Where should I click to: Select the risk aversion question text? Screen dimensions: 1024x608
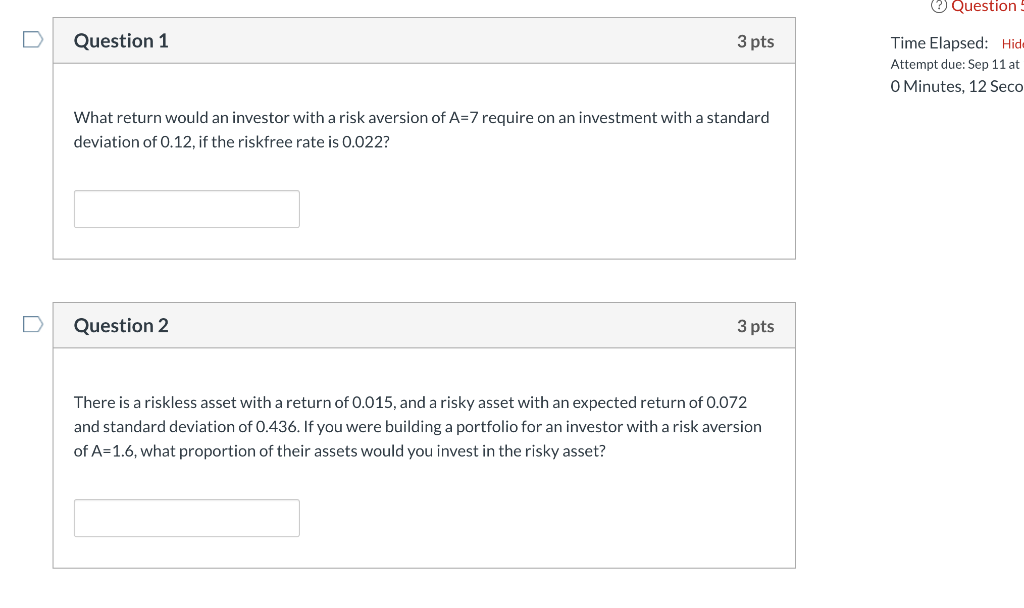420,129
